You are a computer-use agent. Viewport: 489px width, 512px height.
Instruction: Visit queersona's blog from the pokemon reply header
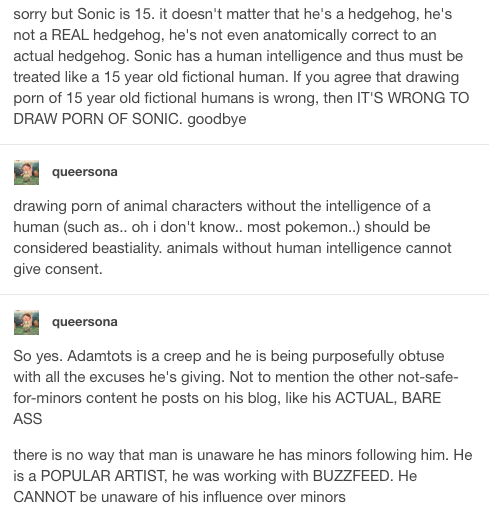(x=85, y=172)
